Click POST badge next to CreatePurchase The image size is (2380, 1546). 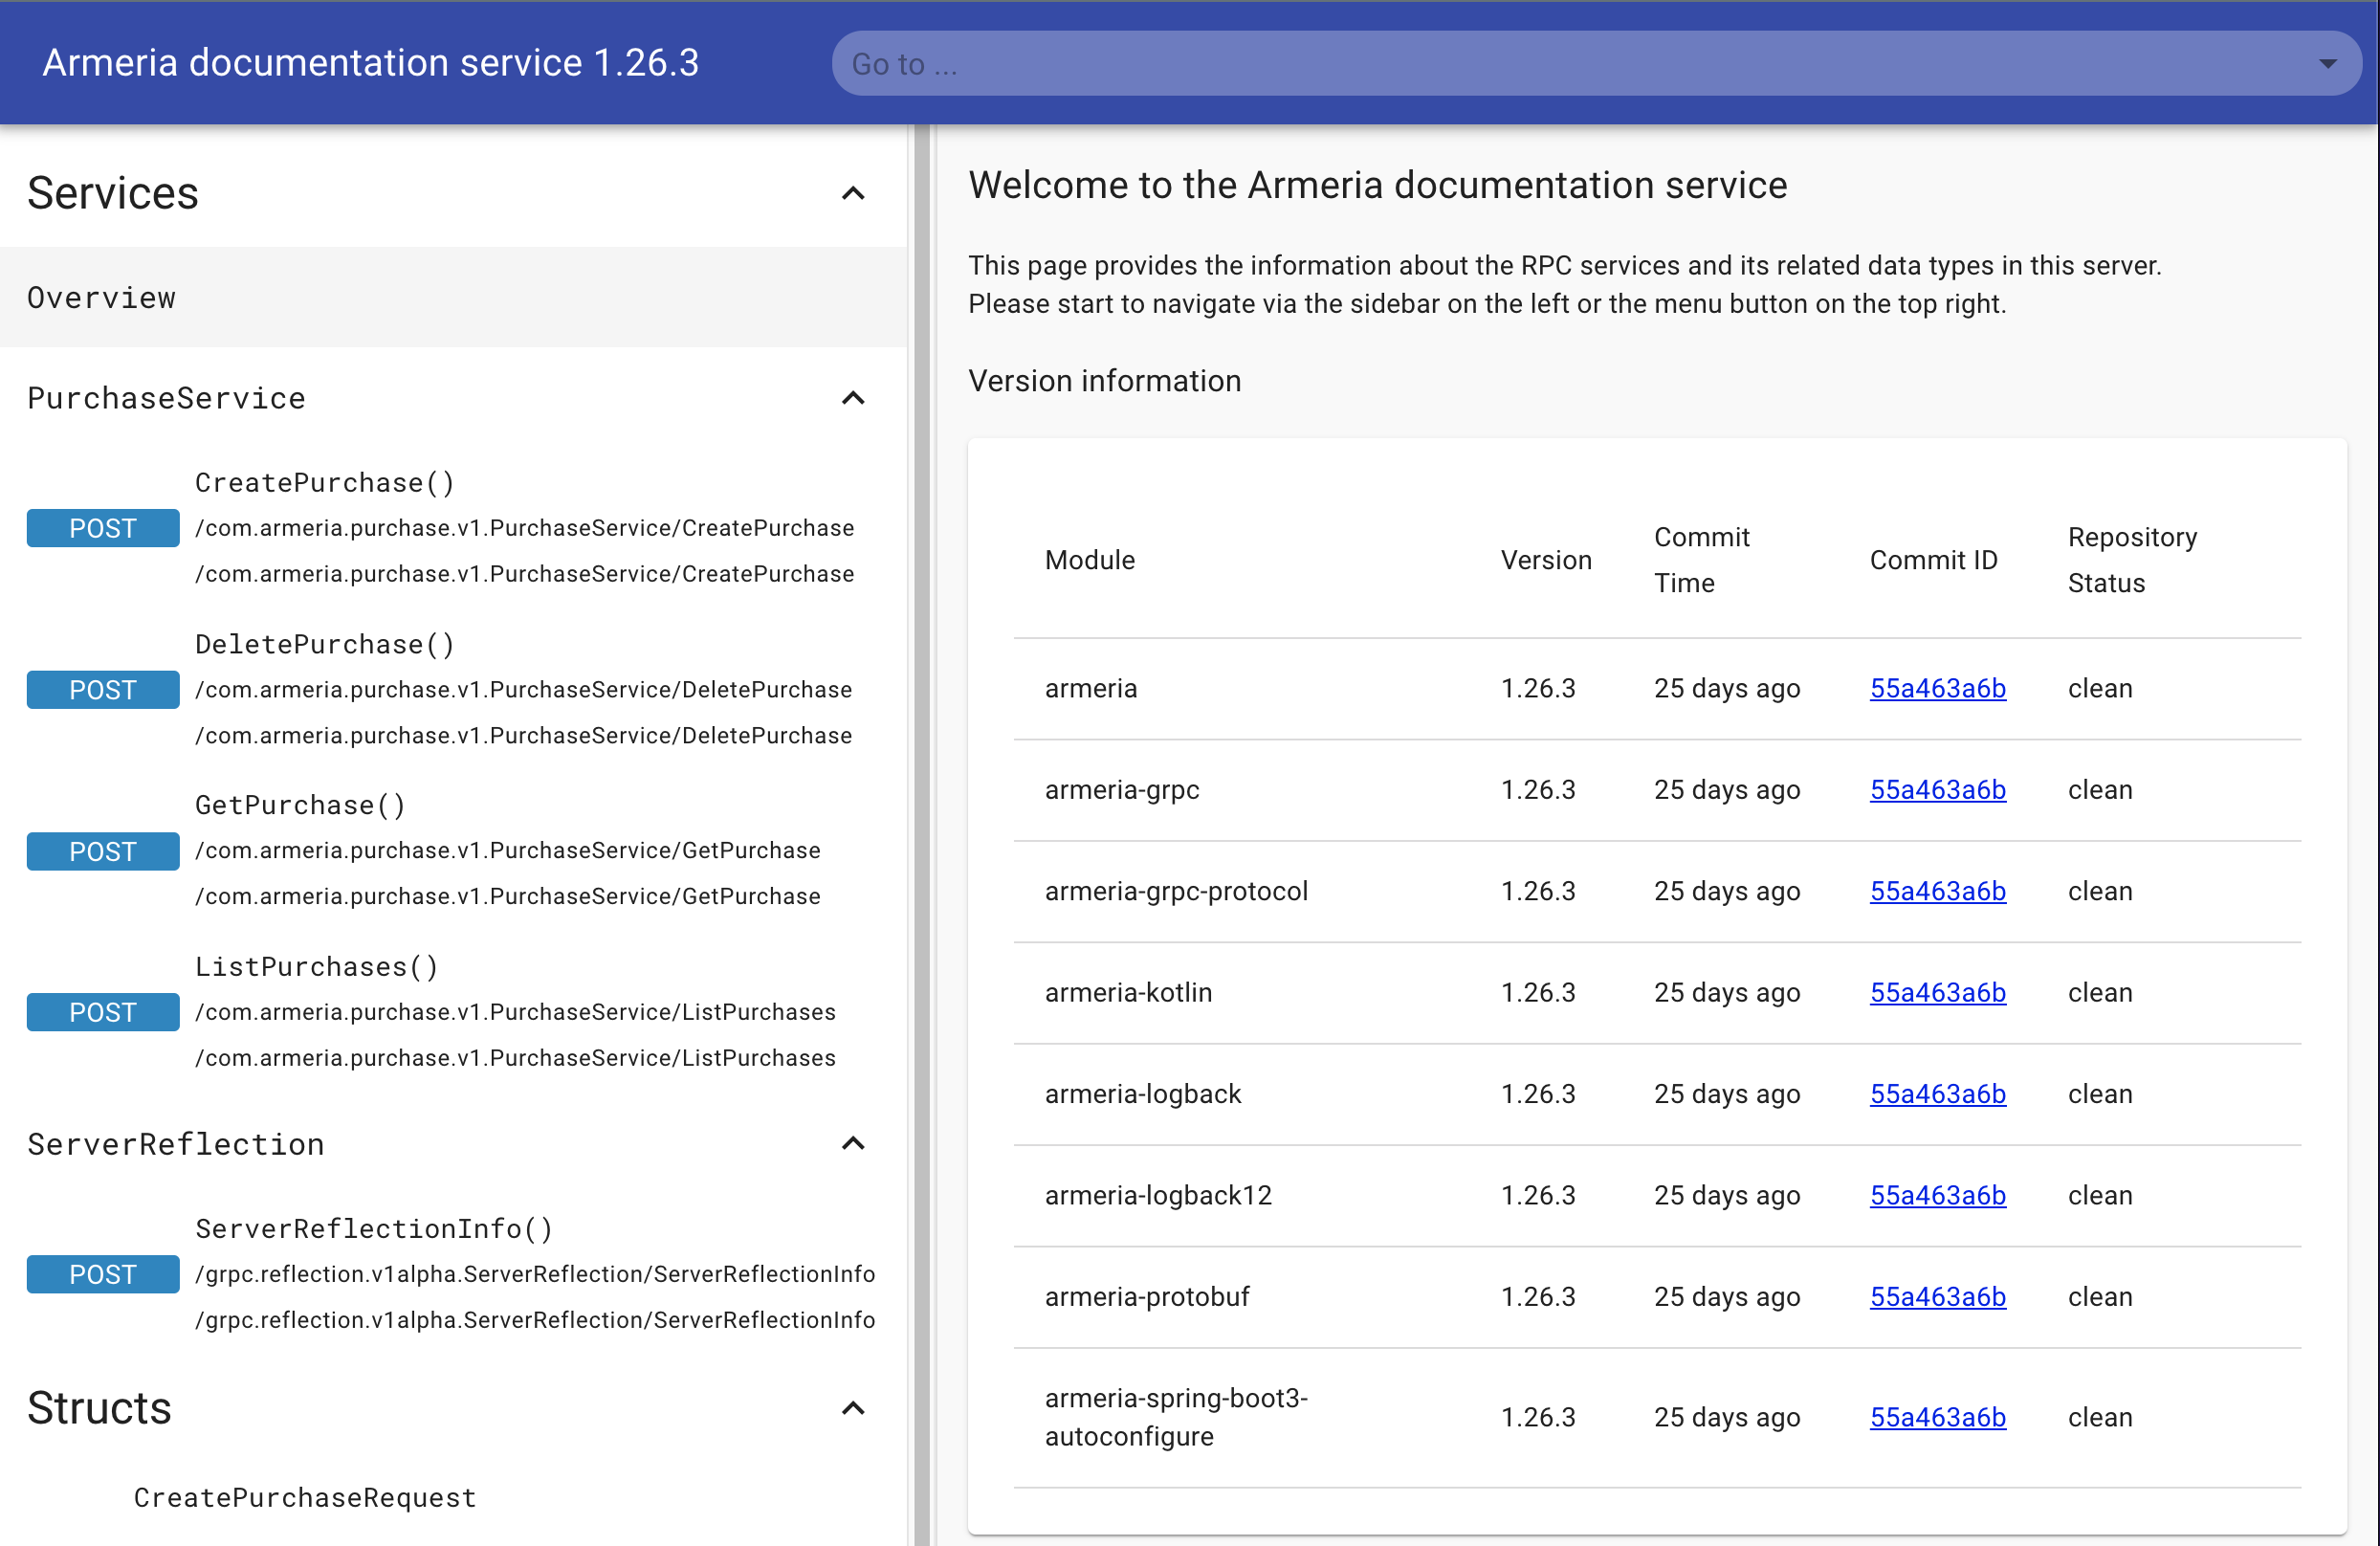[103, 528]
